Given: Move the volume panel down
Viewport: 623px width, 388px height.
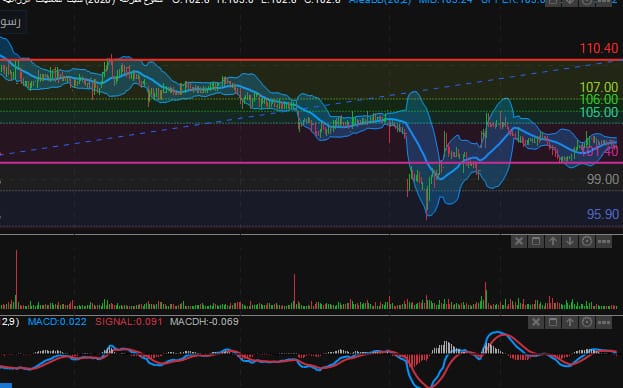Looking at the screenshot, I should point(570,241).
